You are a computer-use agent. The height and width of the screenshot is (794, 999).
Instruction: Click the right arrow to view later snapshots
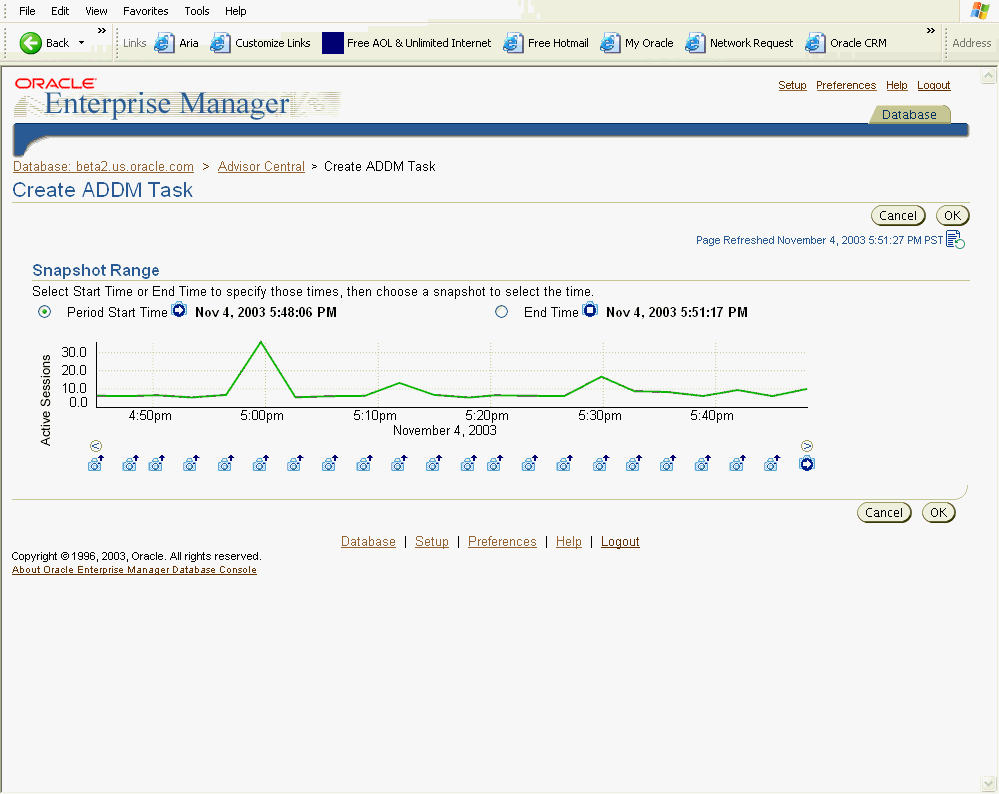[807, 445]
